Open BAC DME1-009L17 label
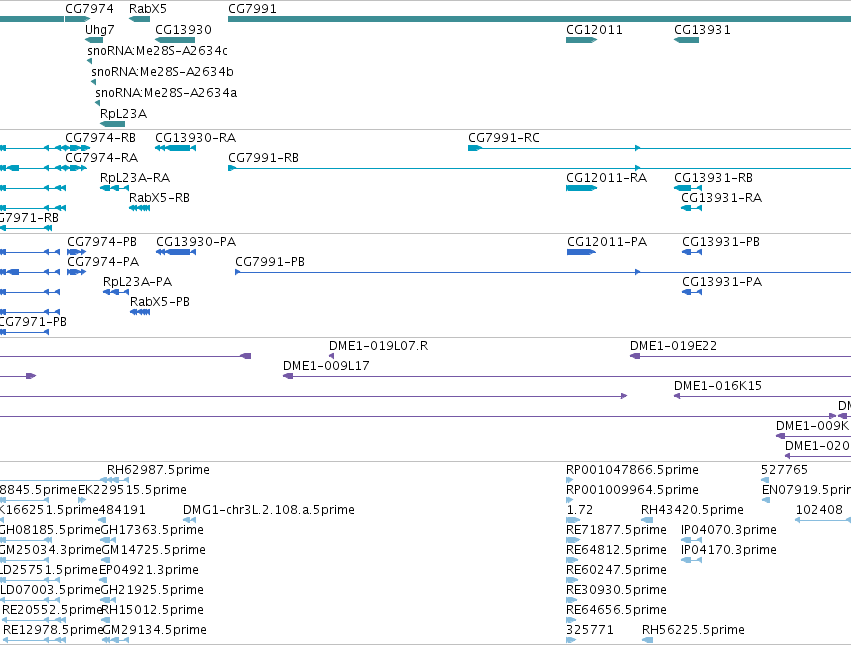 [x=326, y=366]
